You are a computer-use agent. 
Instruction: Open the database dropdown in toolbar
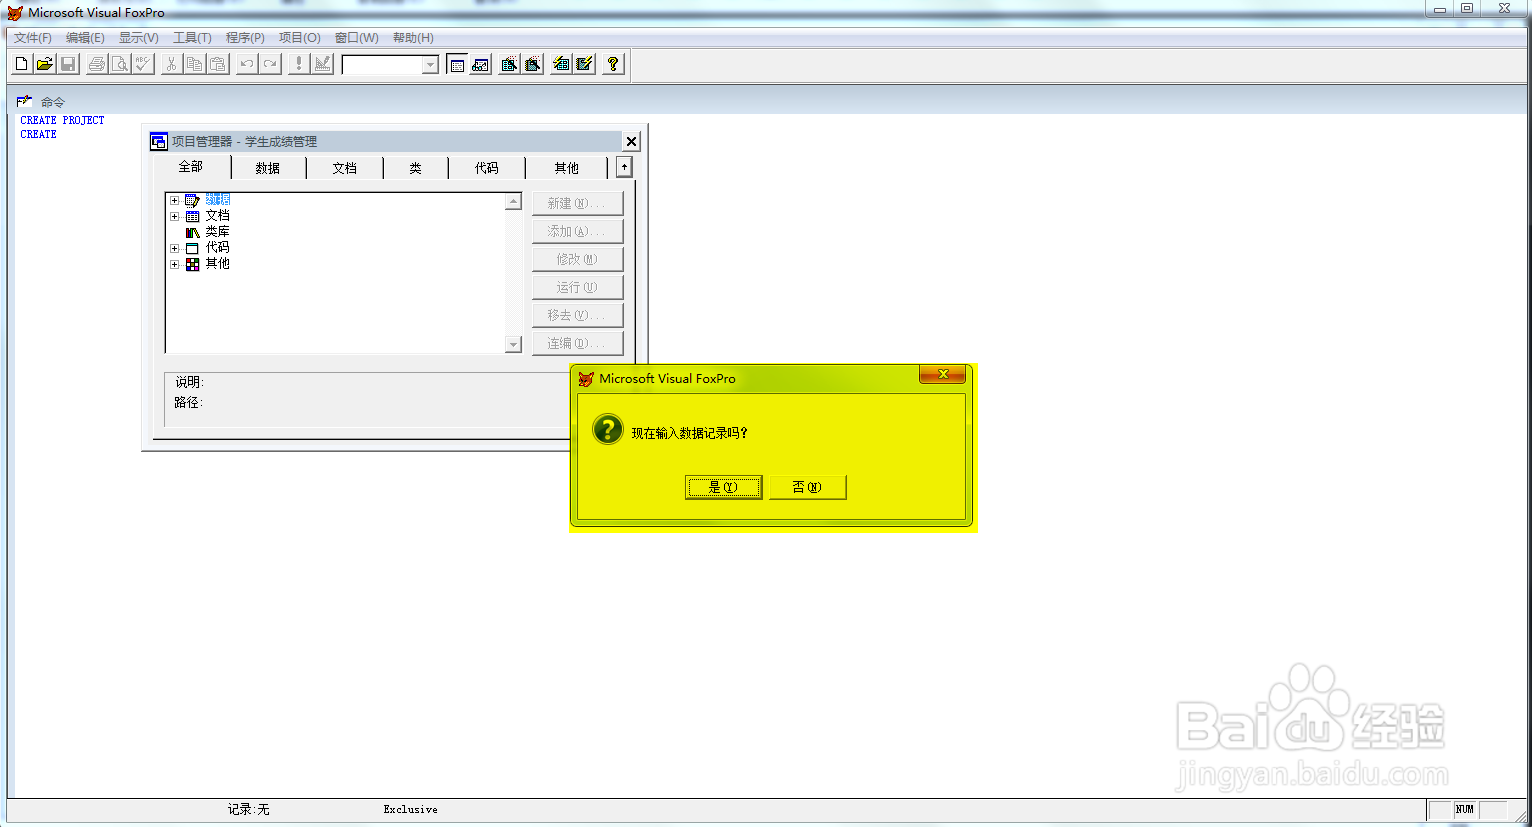431,65
